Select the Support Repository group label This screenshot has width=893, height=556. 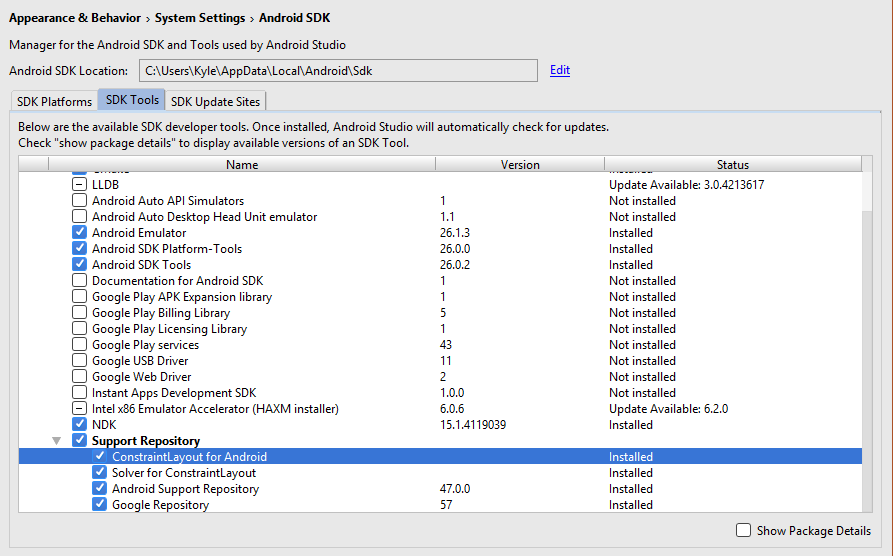(146, 441)
